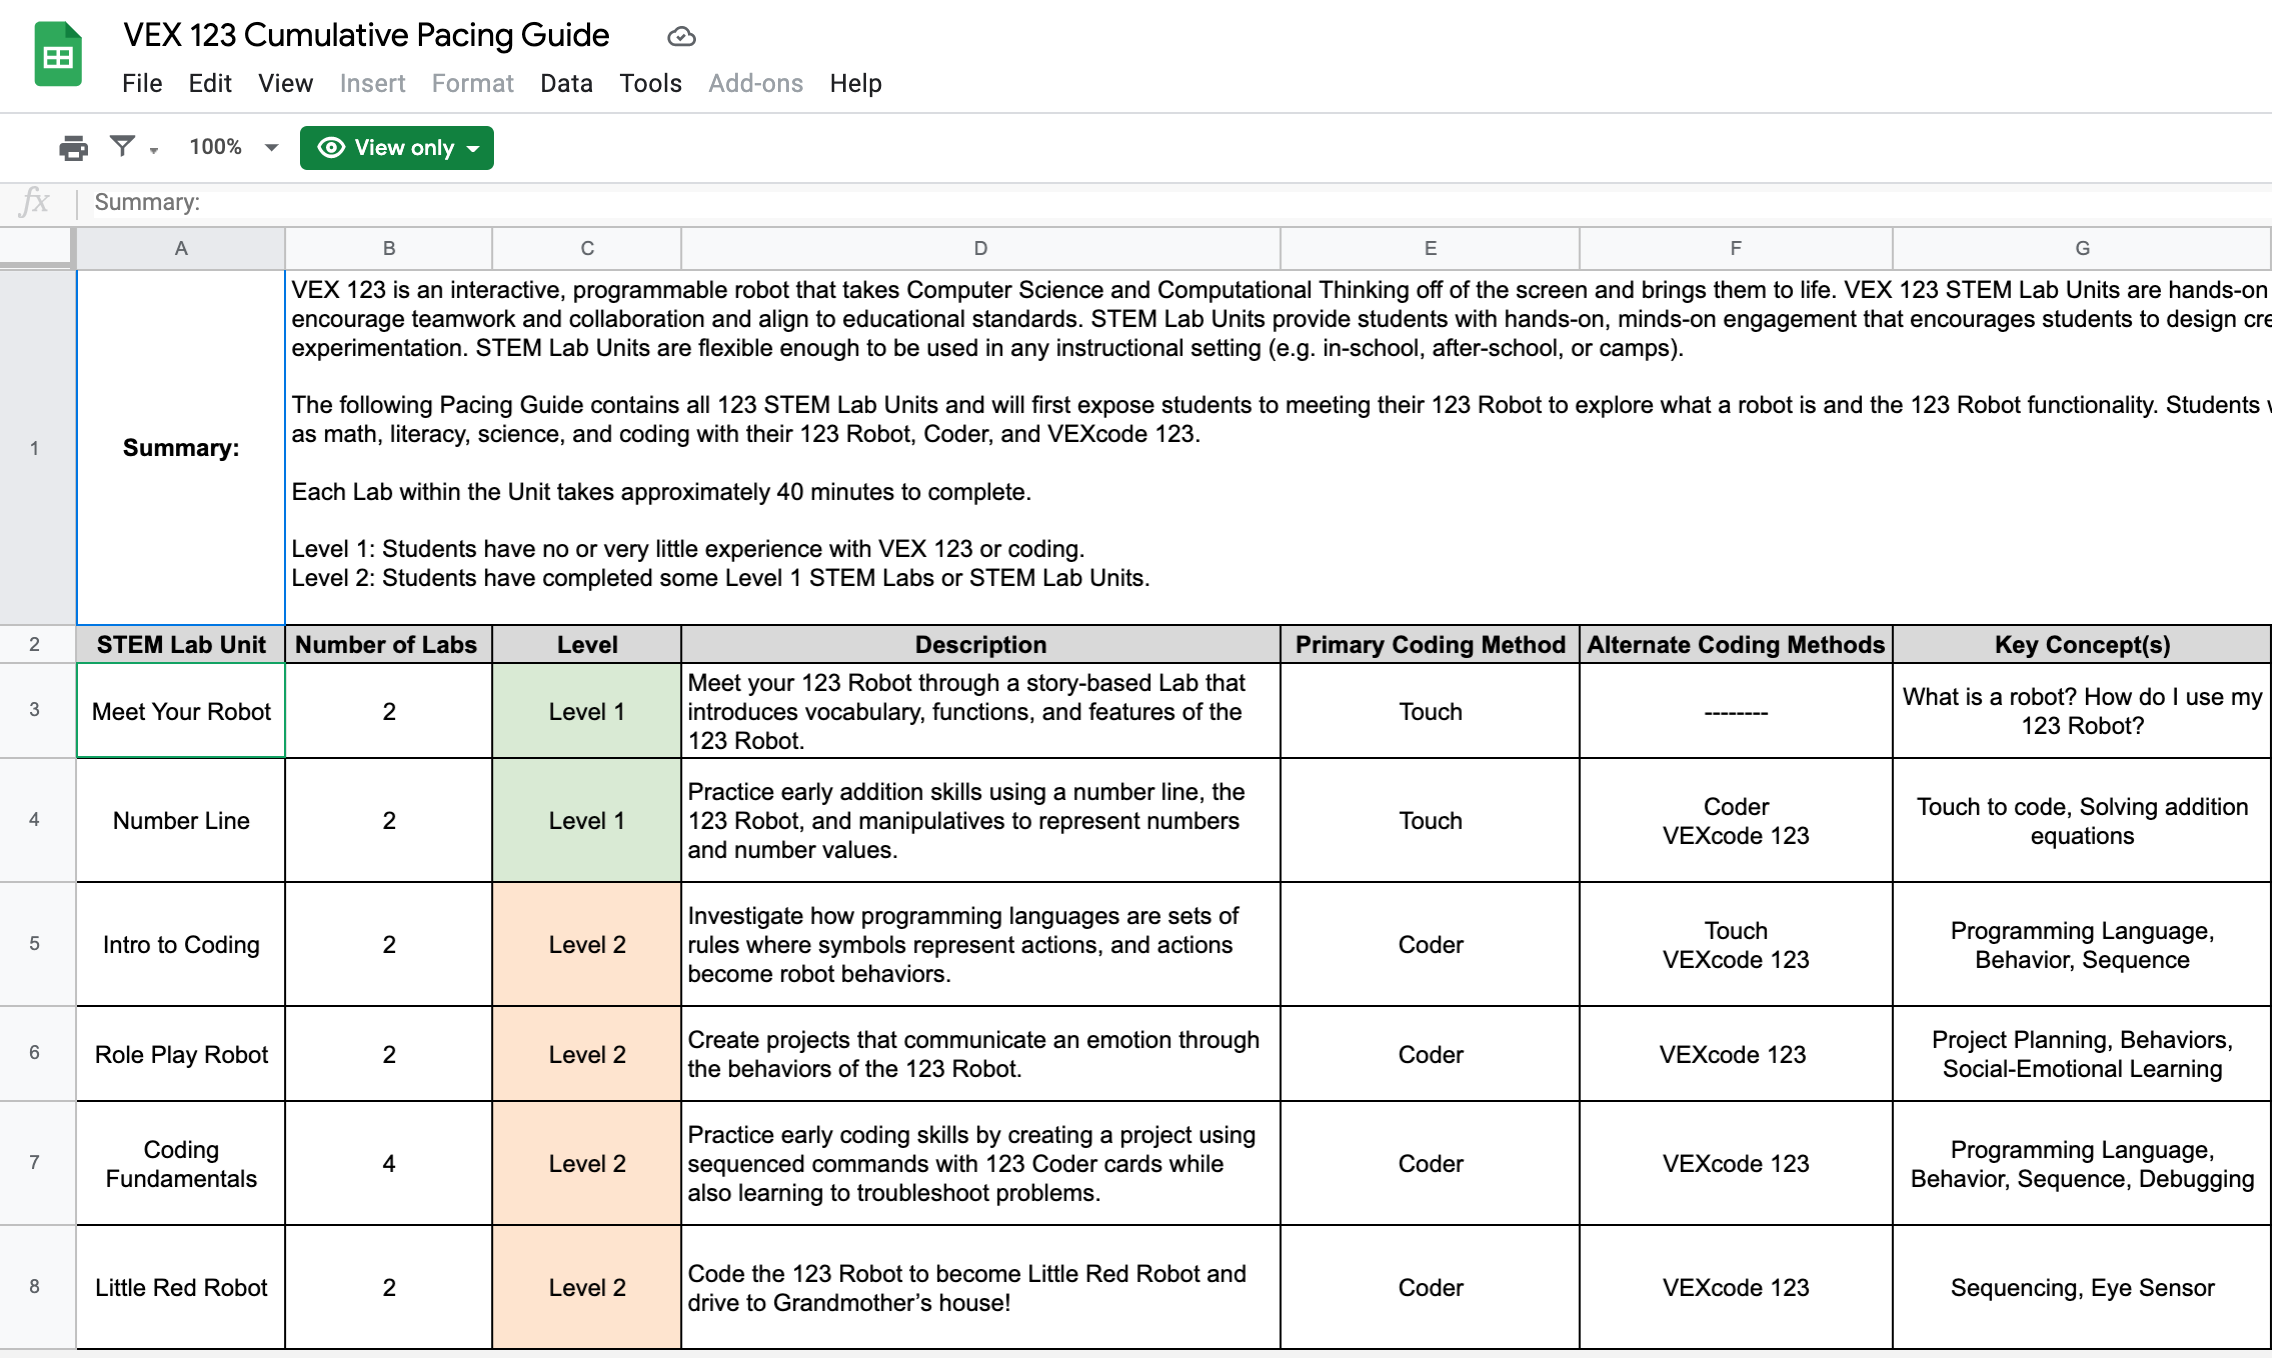Click the Summary label input field
Viewport: 2272px width, 1358px height.
[1176, 202]
